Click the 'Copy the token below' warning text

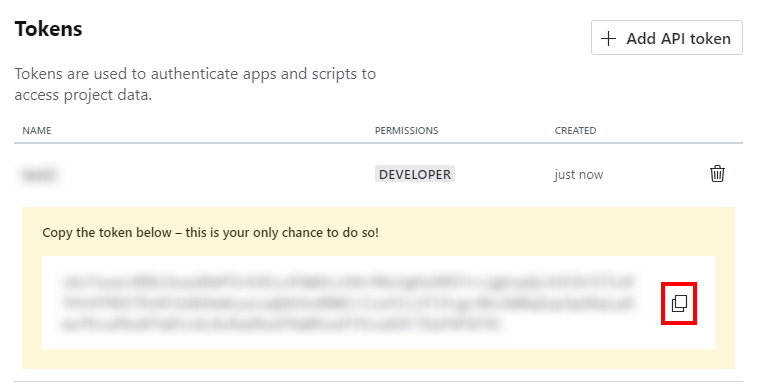tap(210, 233)
